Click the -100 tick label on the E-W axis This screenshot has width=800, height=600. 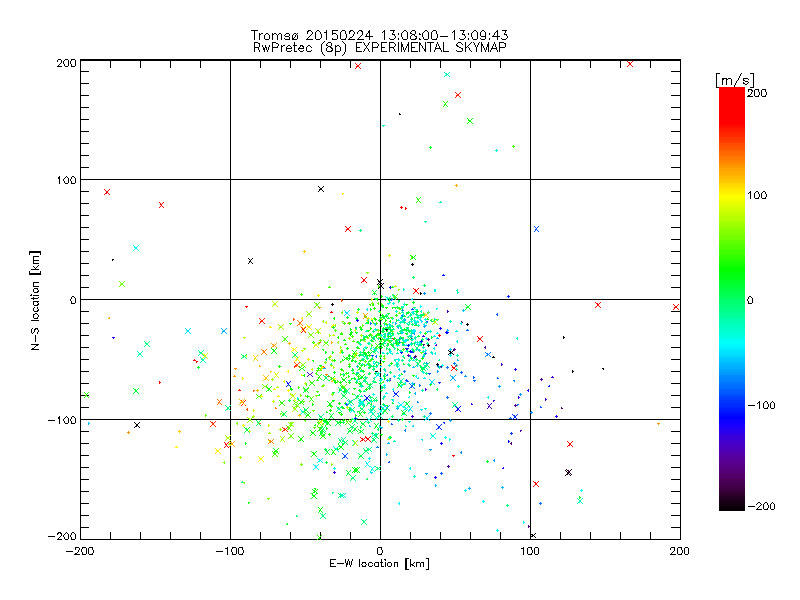pyautogui.click(x=230, y=551)
